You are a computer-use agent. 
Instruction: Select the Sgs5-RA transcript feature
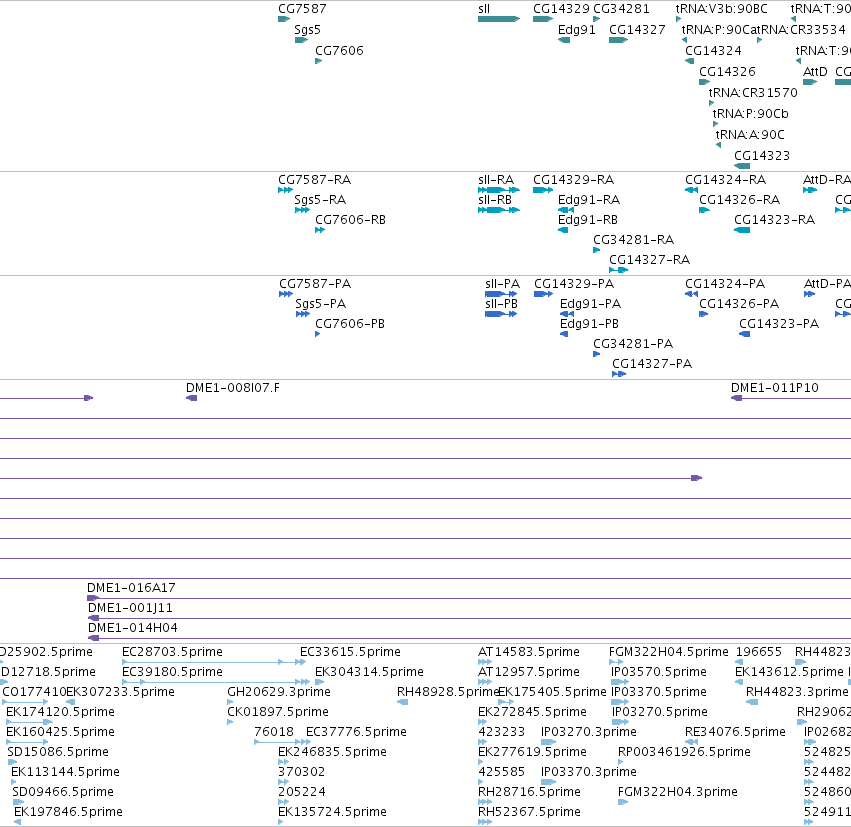[x=302, y=210]
